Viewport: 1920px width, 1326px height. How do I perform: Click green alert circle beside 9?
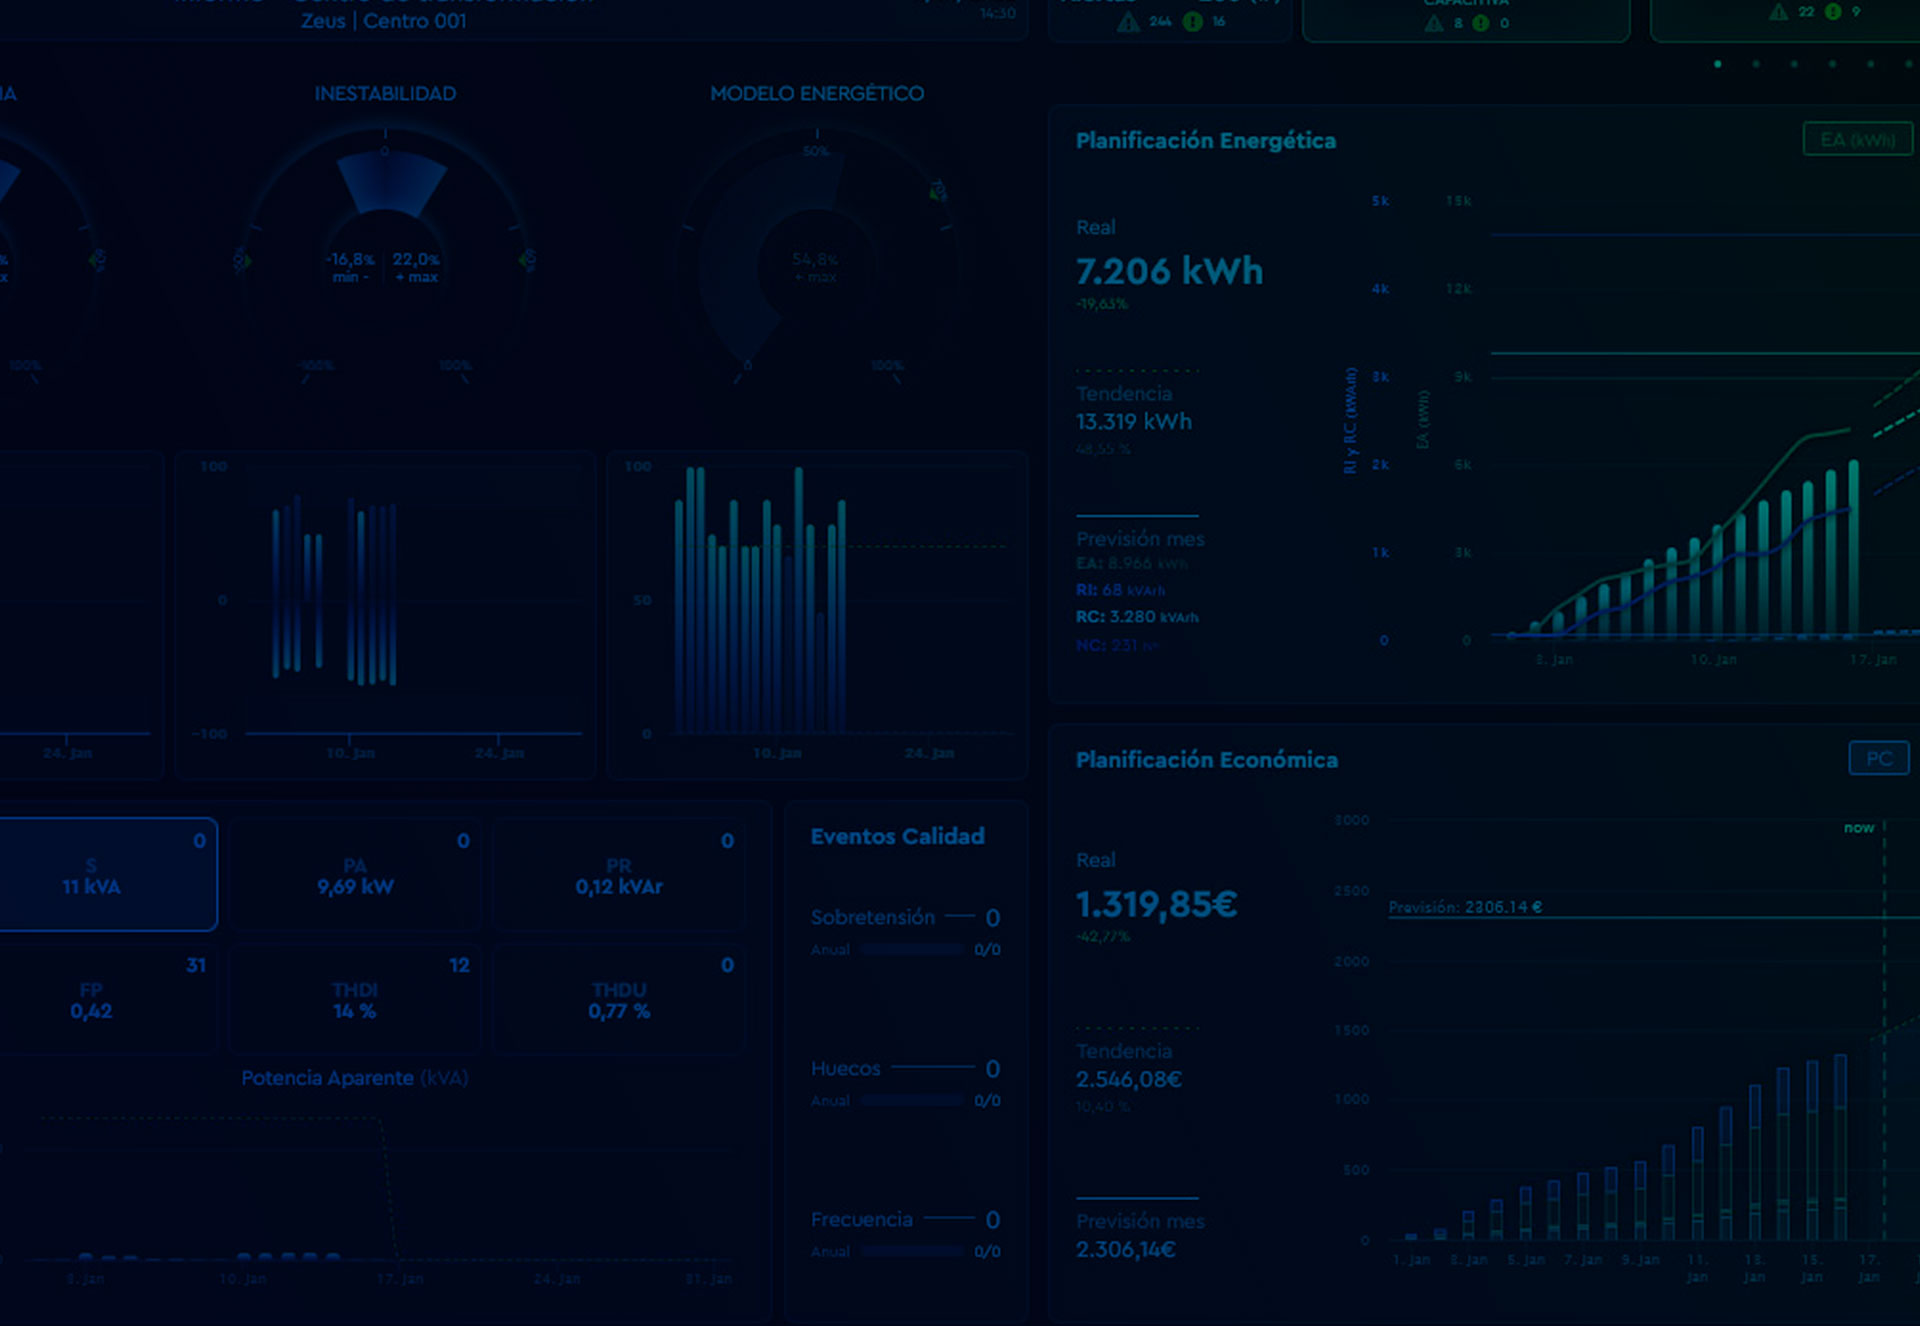tap(1833, 12)
